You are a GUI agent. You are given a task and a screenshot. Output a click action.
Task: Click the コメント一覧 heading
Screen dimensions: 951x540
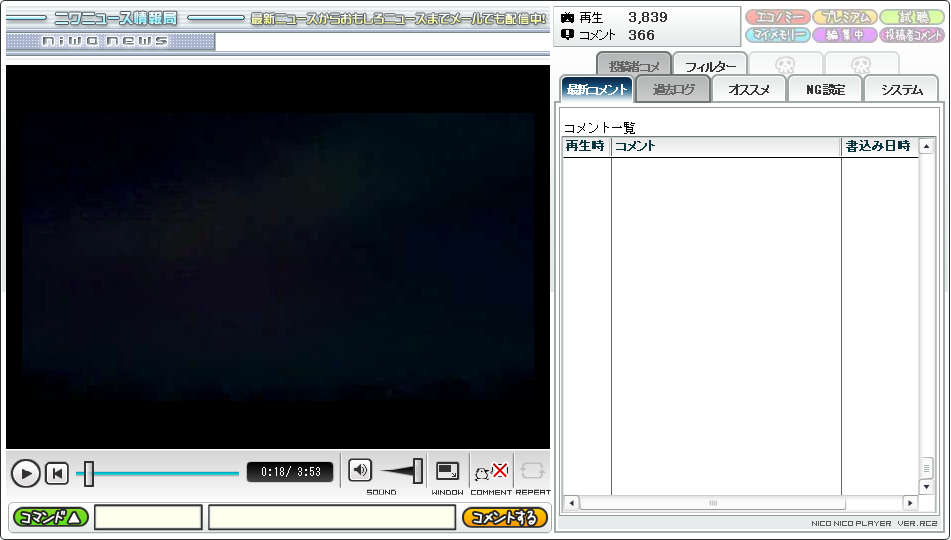click(x=600, y=128)
